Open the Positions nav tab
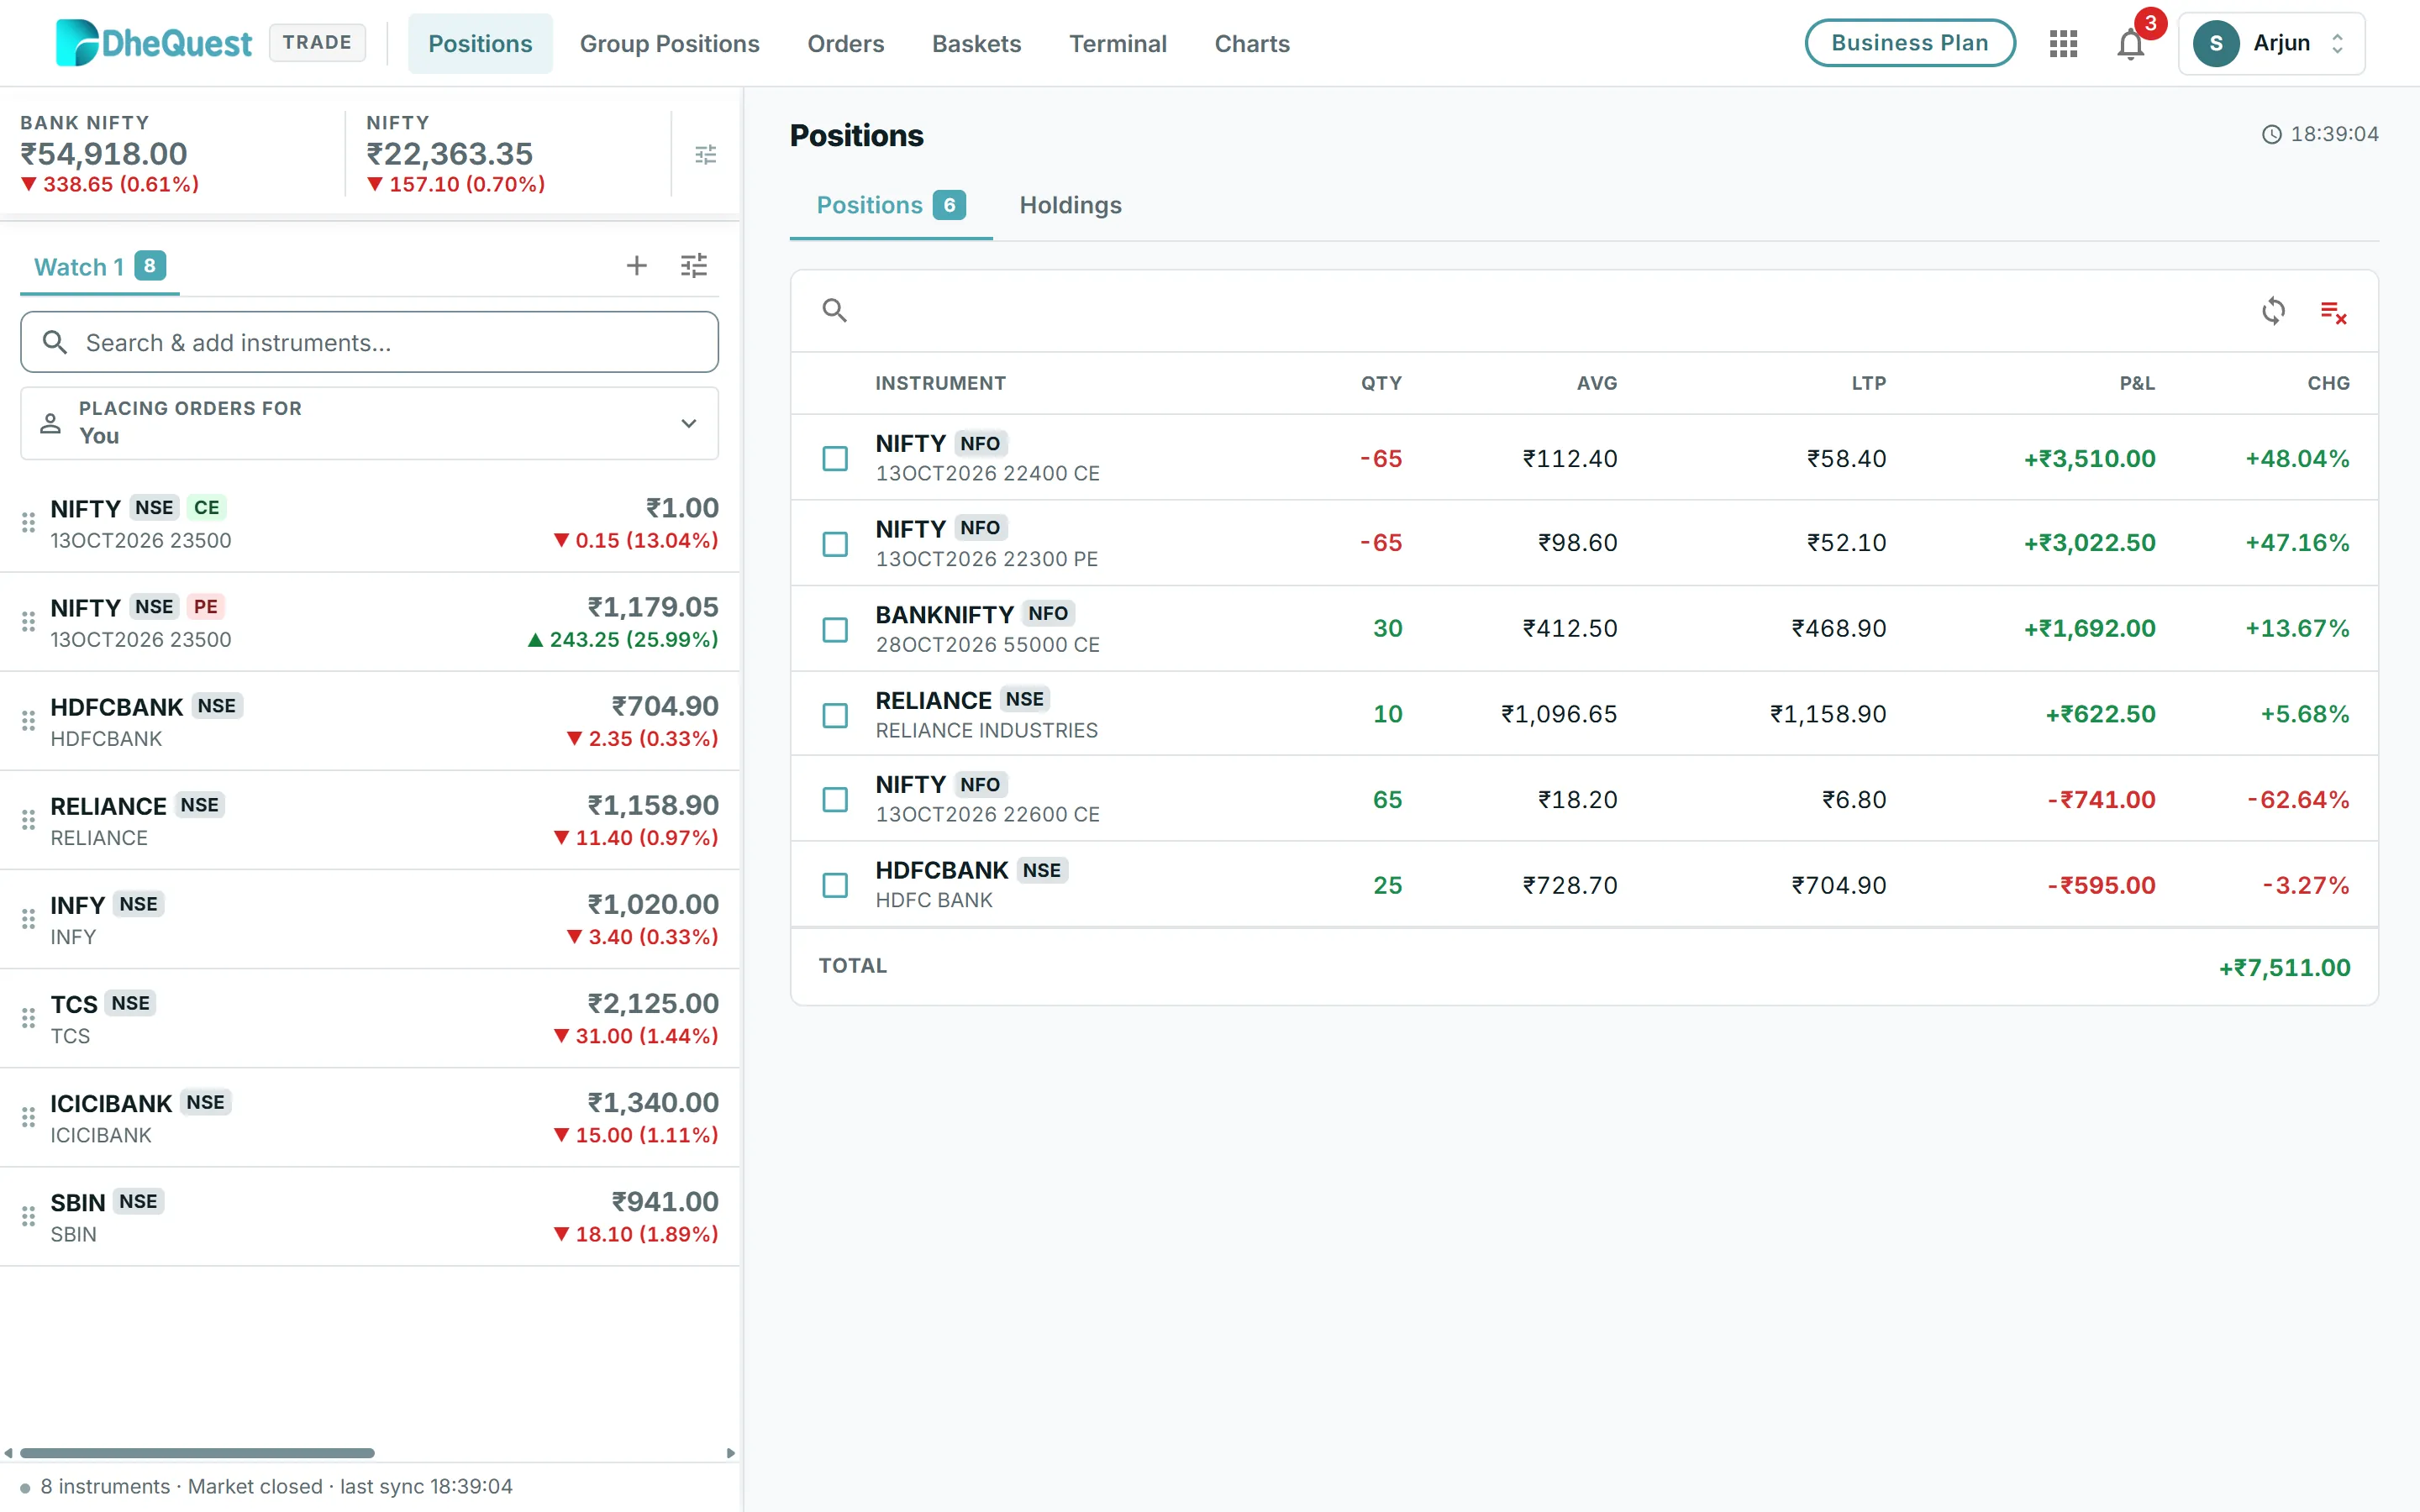Viewport: 2420px width, 1512px height. [480, 43]
